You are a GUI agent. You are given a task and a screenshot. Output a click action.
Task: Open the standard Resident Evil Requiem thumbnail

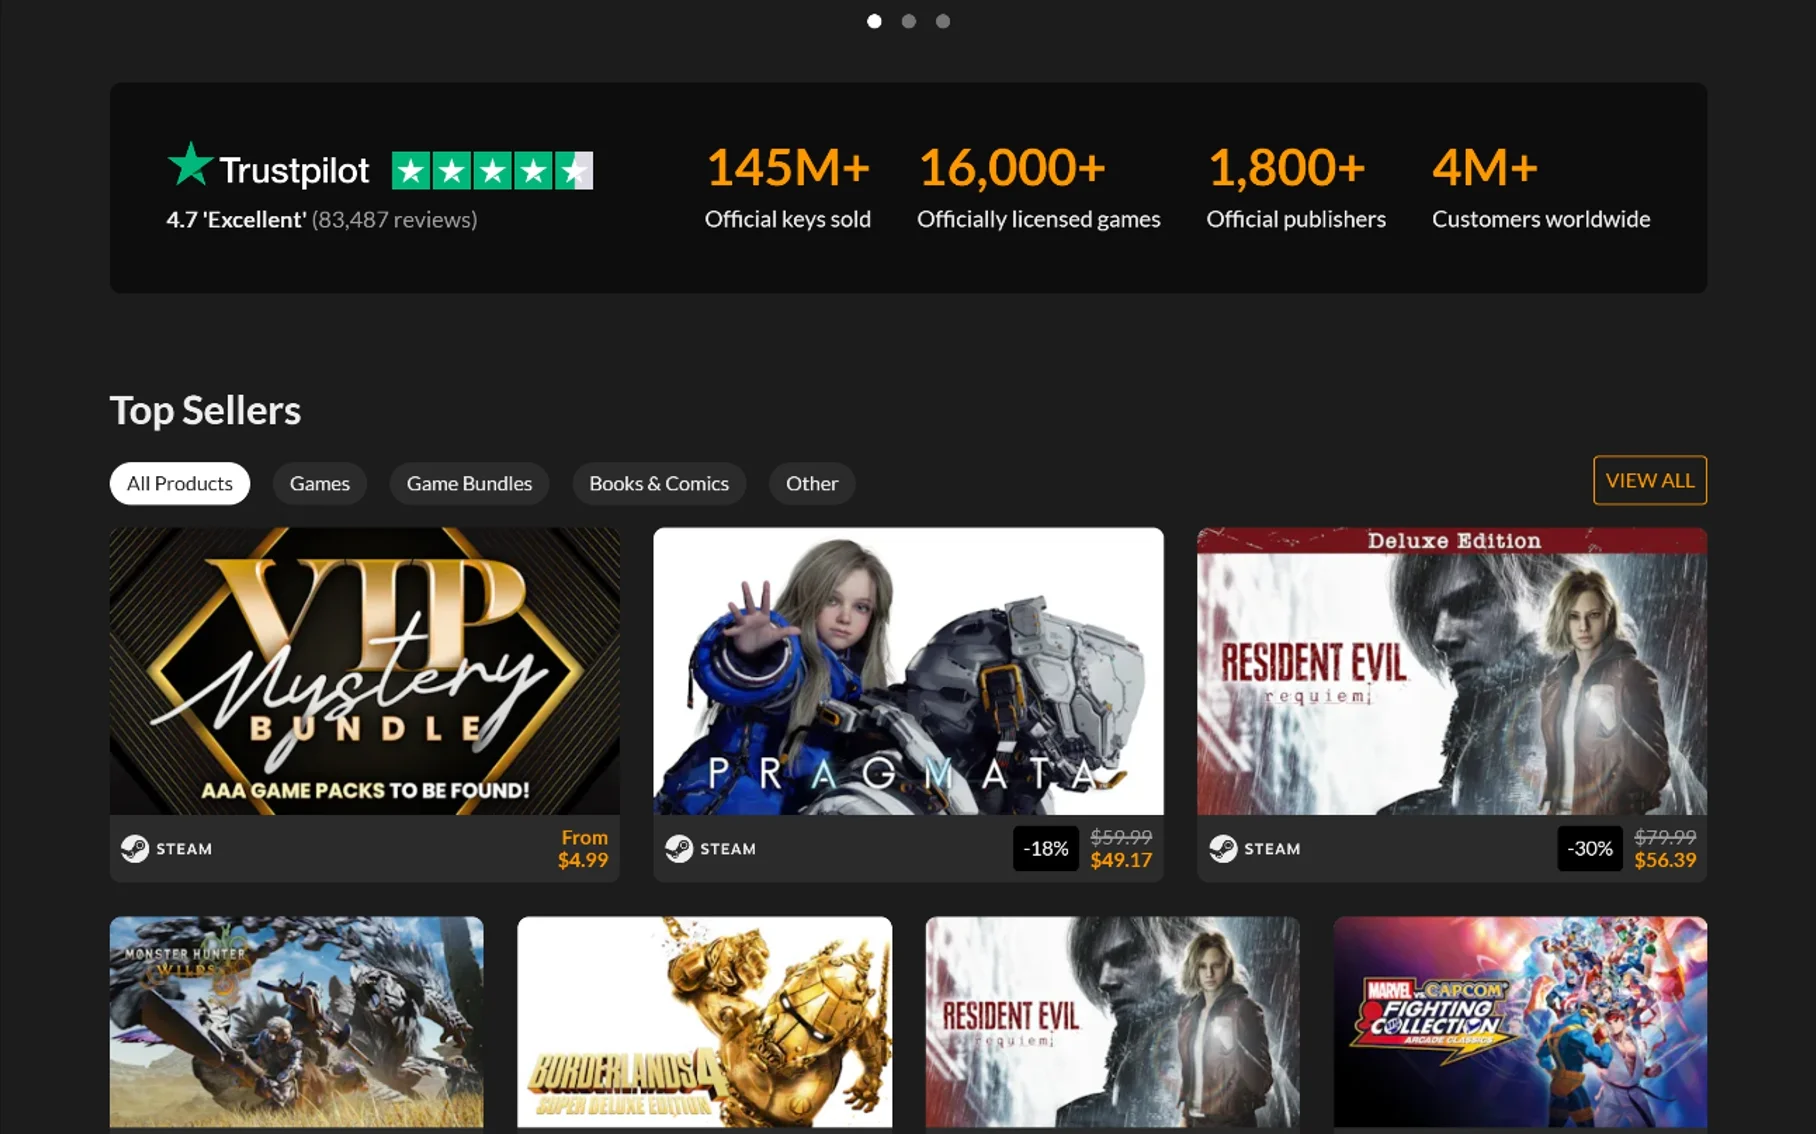tap(1113, 1022)
